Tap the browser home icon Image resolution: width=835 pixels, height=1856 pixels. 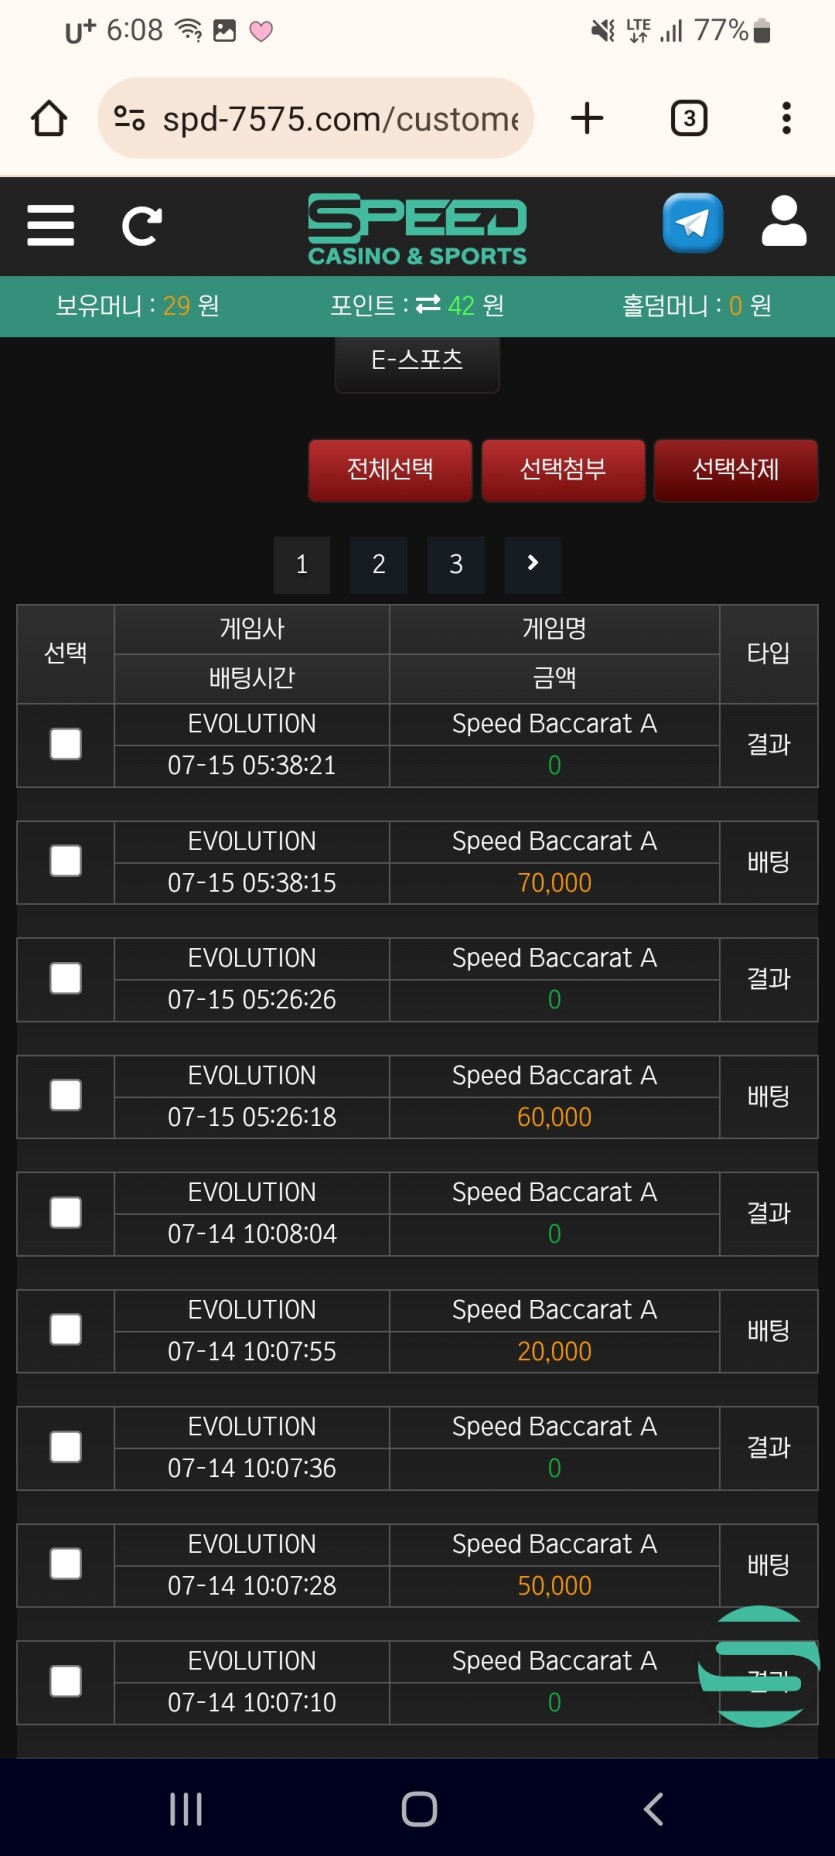[x=49, y=119]
